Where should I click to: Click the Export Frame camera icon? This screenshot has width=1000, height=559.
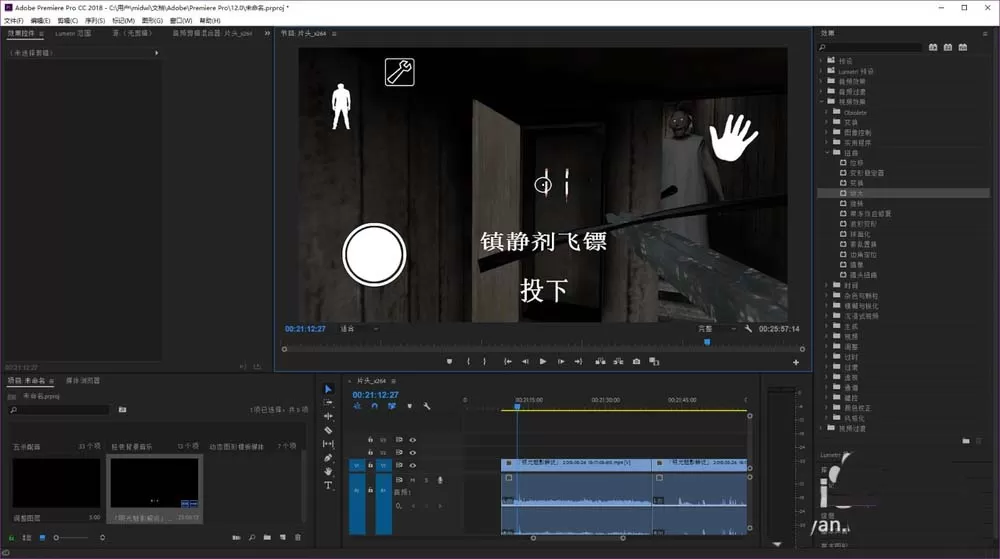click(x=636, y=361)
